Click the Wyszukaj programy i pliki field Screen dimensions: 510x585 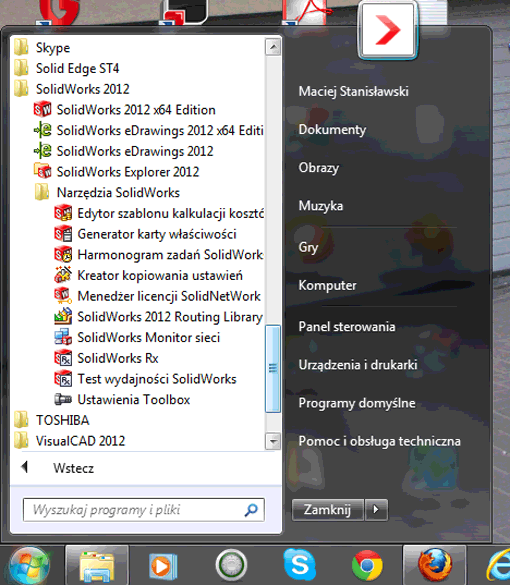[144, 510]
